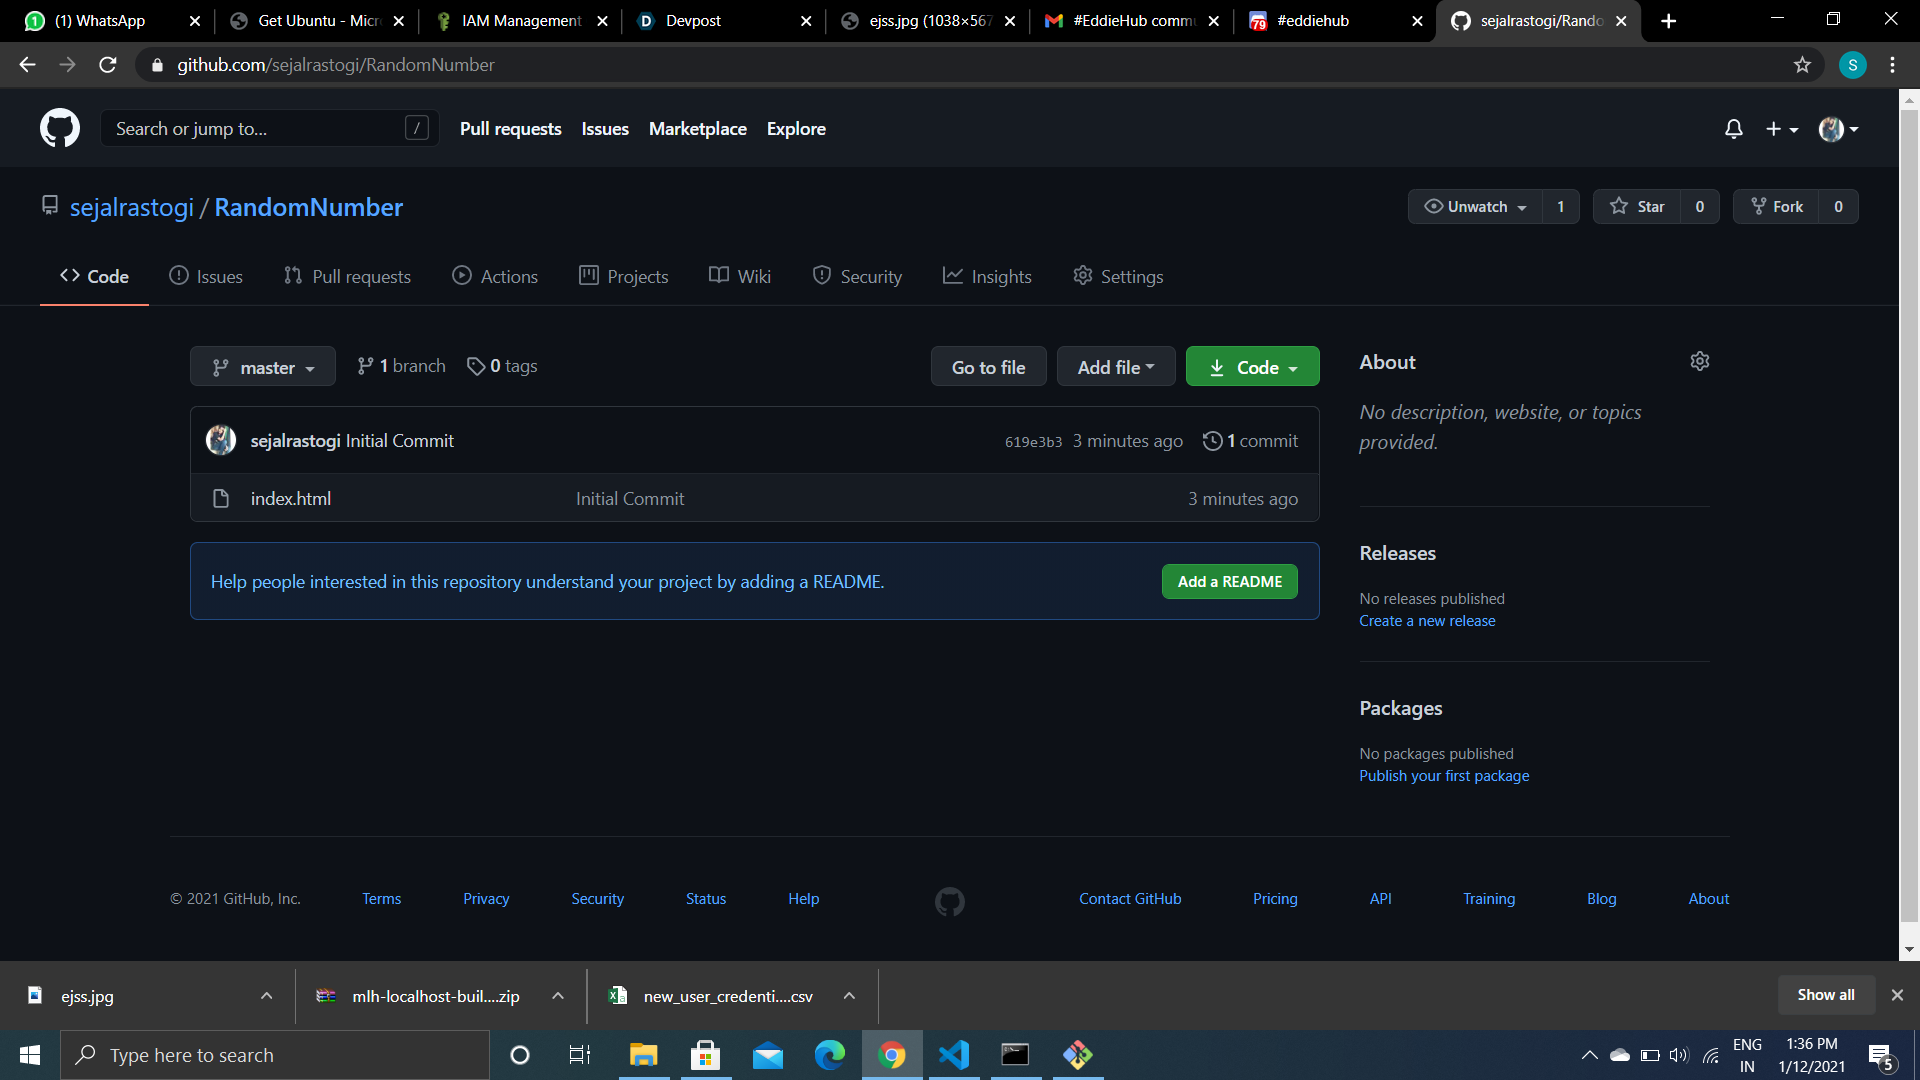Expand the master branch dropdown

263,367
